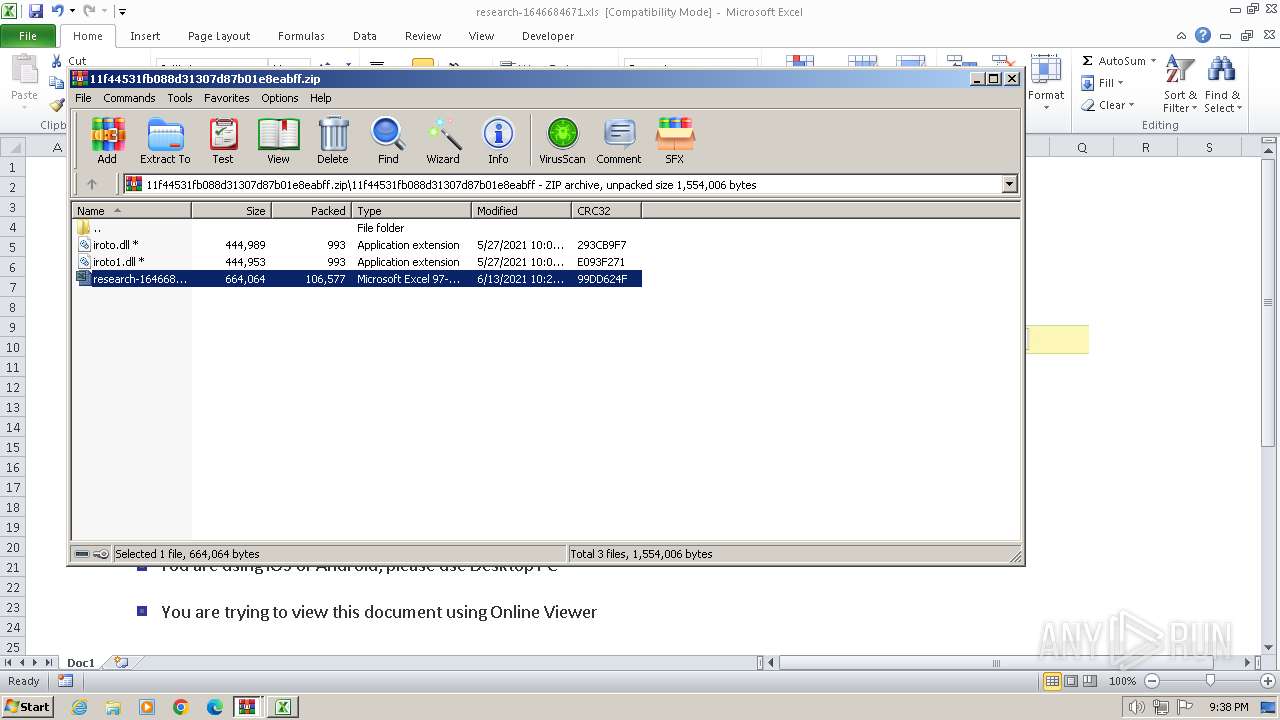
Task: Click the Delete trash can icon
Action: click(x=333, y=140)
